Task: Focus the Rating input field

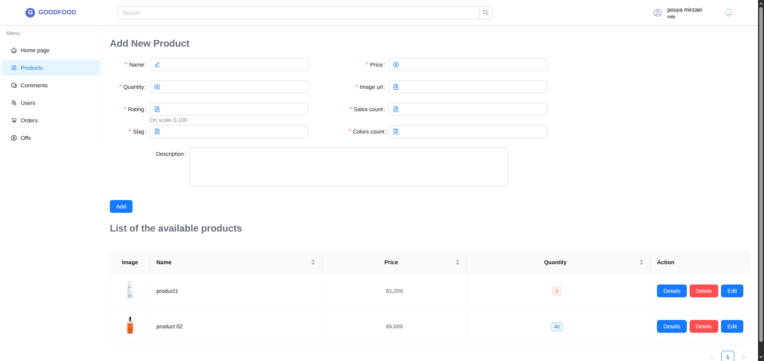Action: 229,109
